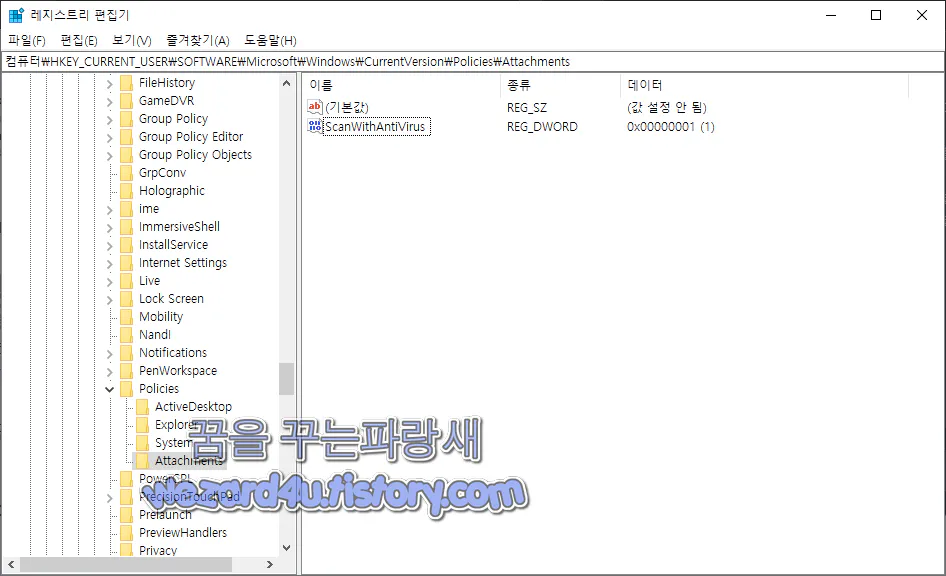Image resolution: width=946 pixels, height=576 pixels.
Task: Click the registry path address bar
Action: [473, 62]
